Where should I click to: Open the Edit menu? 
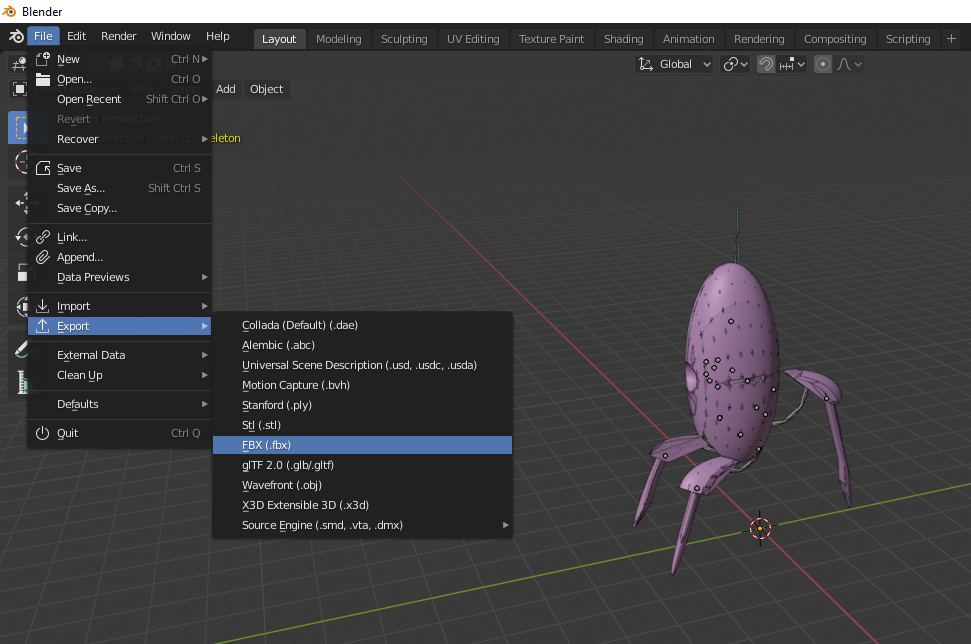76,36
